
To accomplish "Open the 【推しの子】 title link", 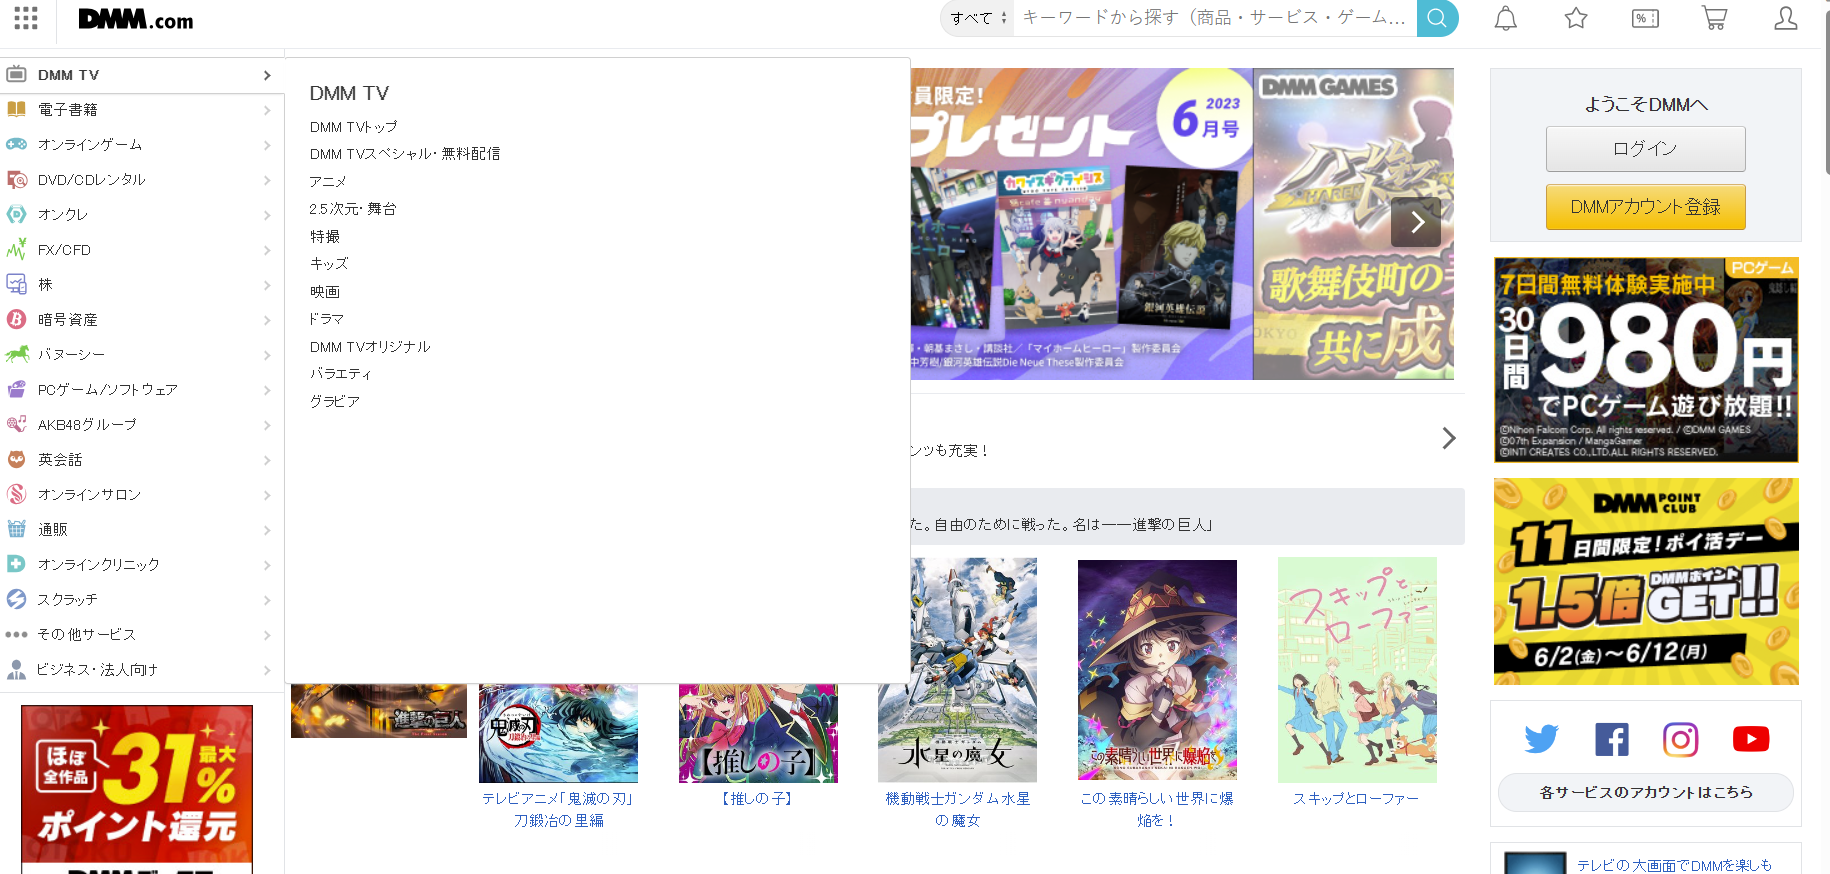I will click(x=758, y=799).
